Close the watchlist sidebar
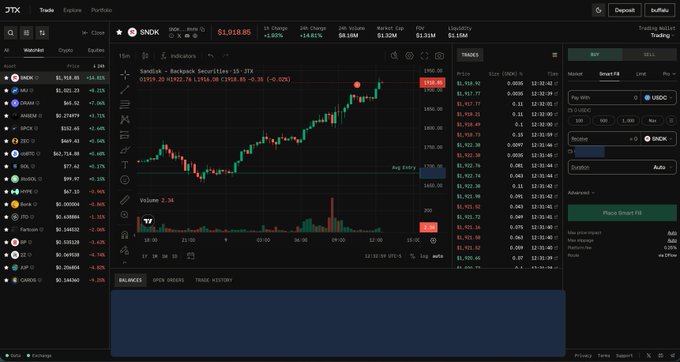 [x=93, y=33]
